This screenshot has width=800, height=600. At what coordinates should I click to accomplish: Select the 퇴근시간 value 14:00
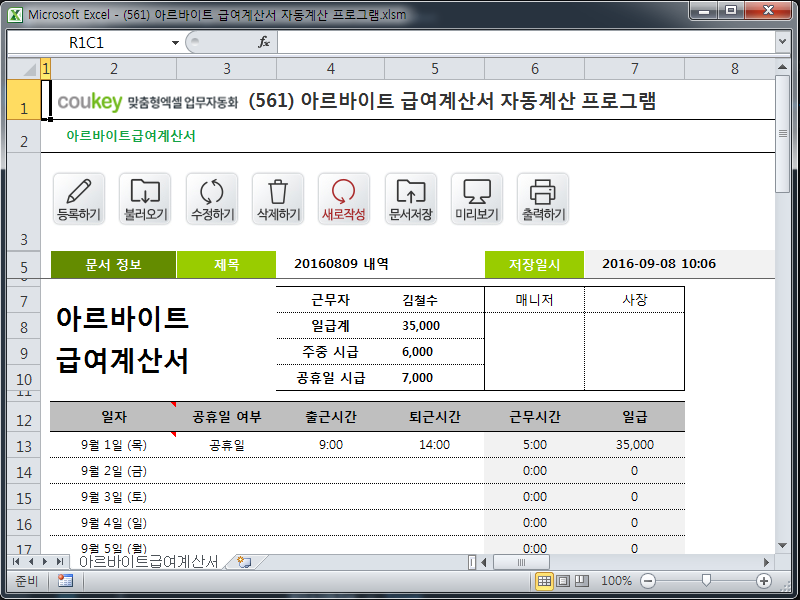tap(434, 445)
